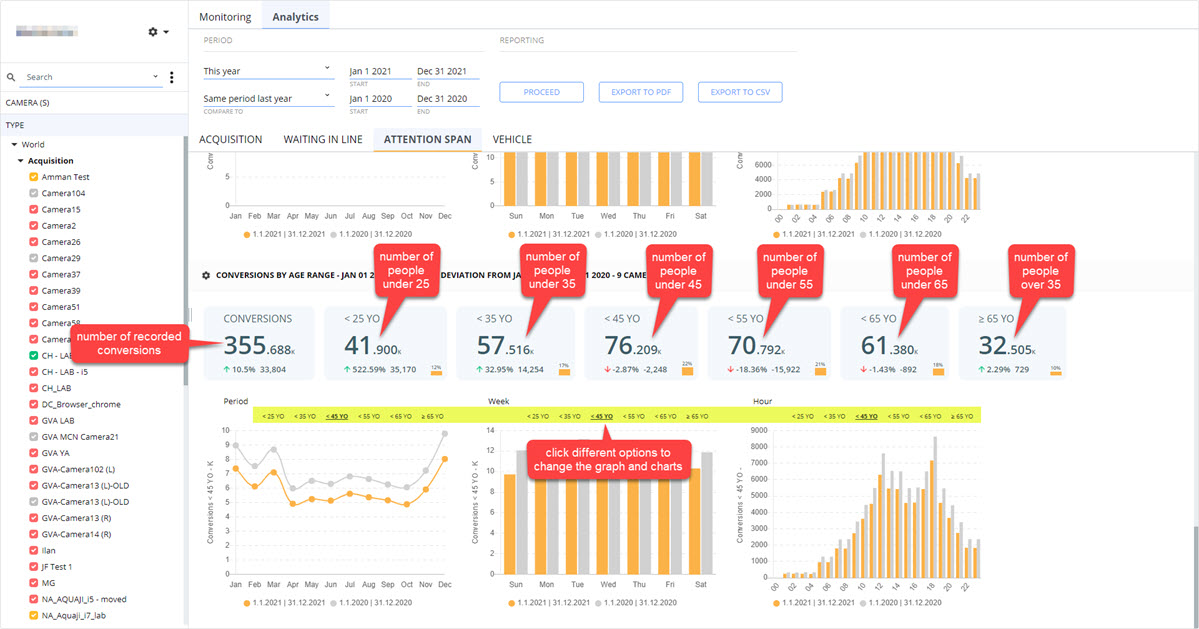Open the settings gear menu in sidebar
1199x629 pixels.
(158, 31)
